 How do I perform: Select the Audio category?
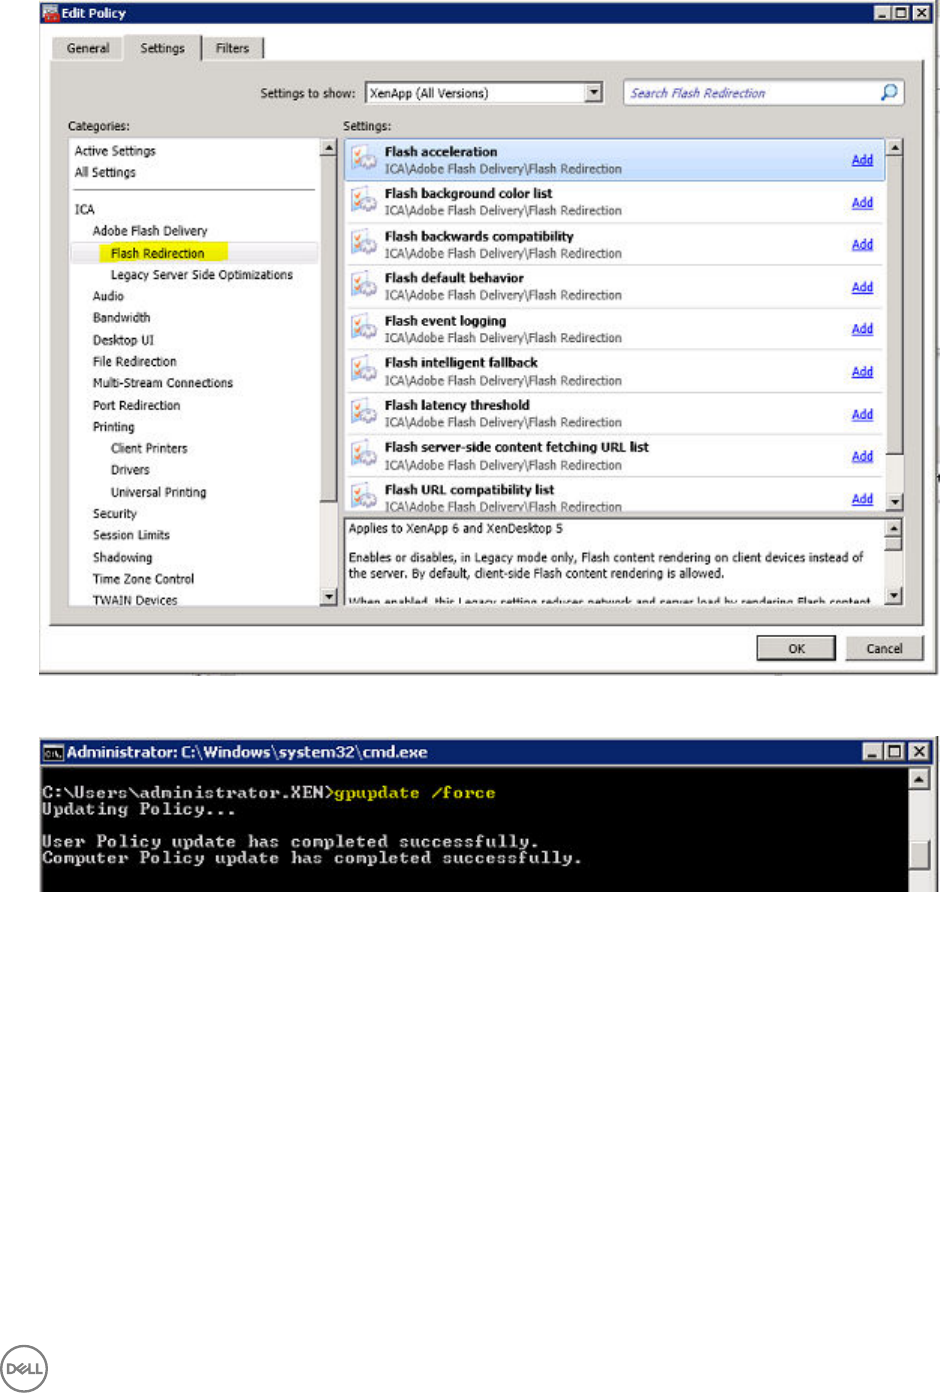108,296
